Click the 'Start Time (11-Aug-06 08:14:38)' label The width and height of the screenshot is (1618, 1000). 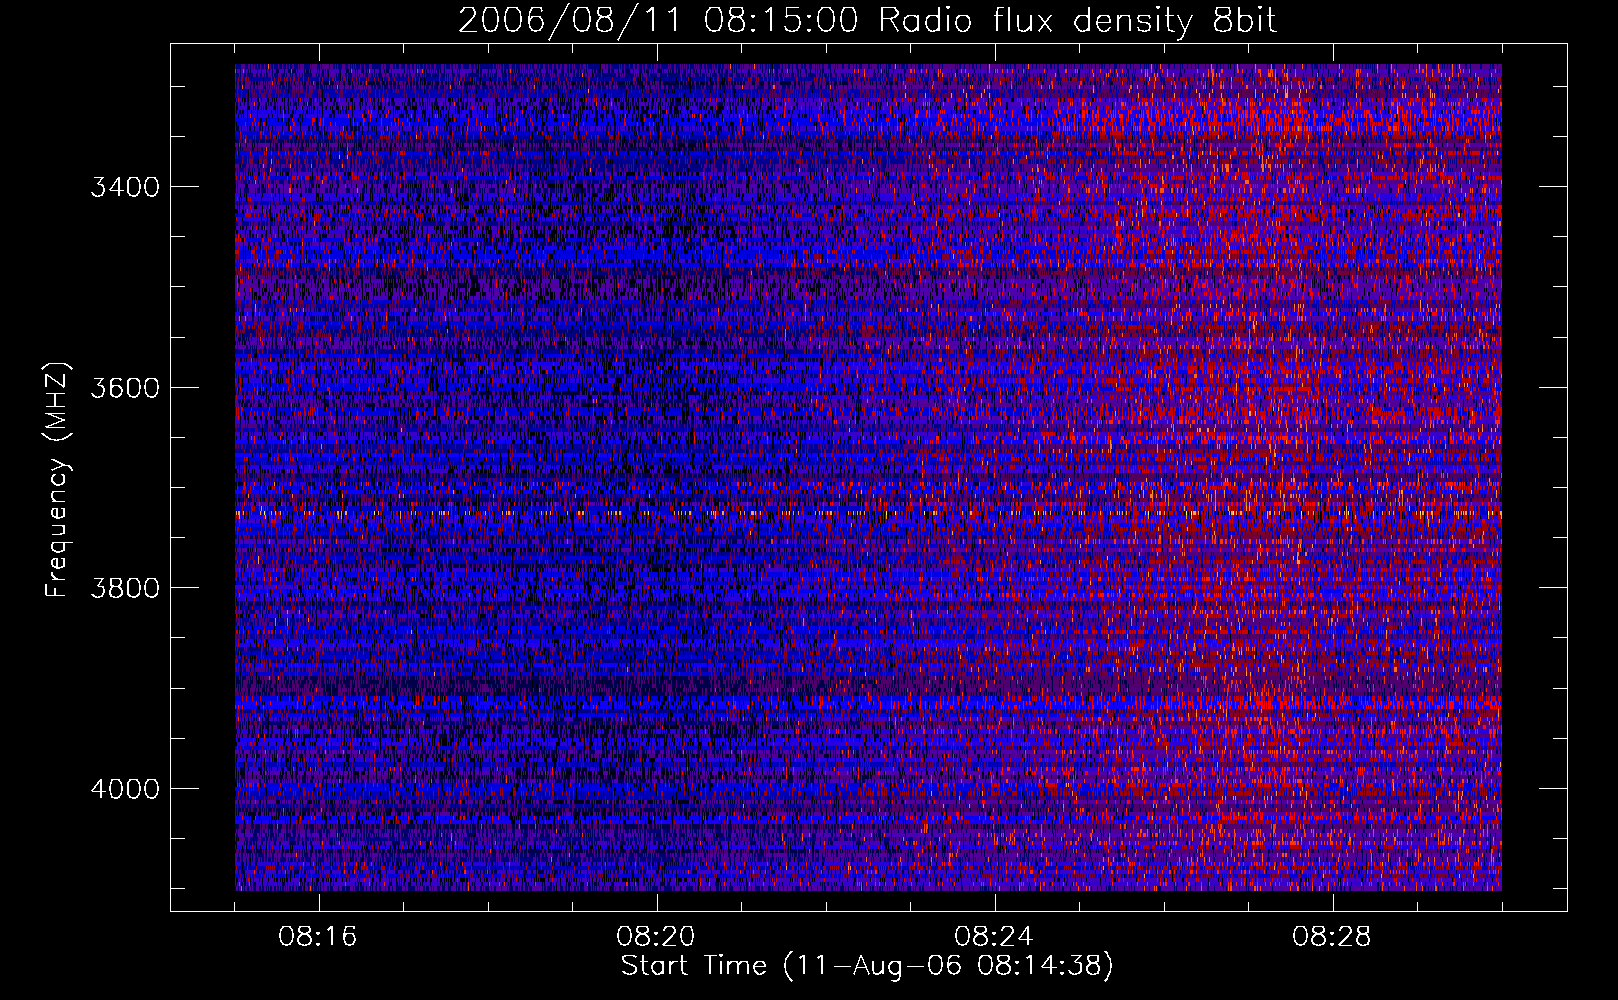point(867,966)
